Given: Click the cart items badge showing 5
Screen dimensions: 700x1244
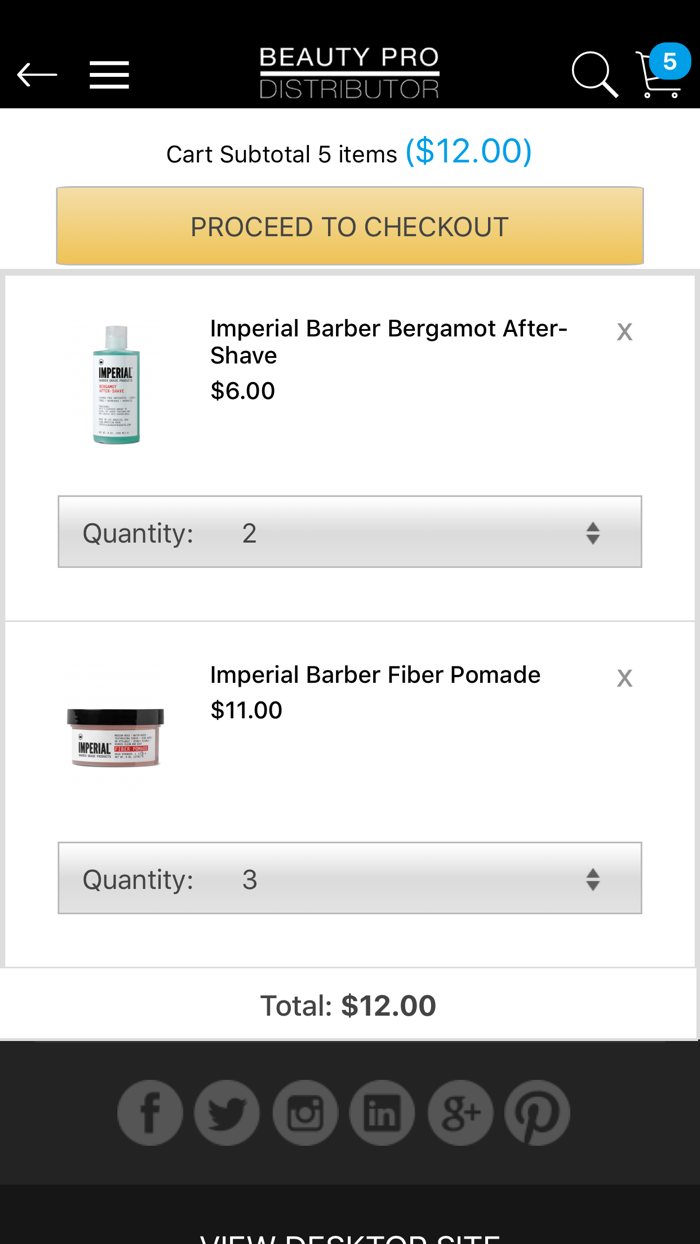Looking at the screenshot, I should coord(668,62).
